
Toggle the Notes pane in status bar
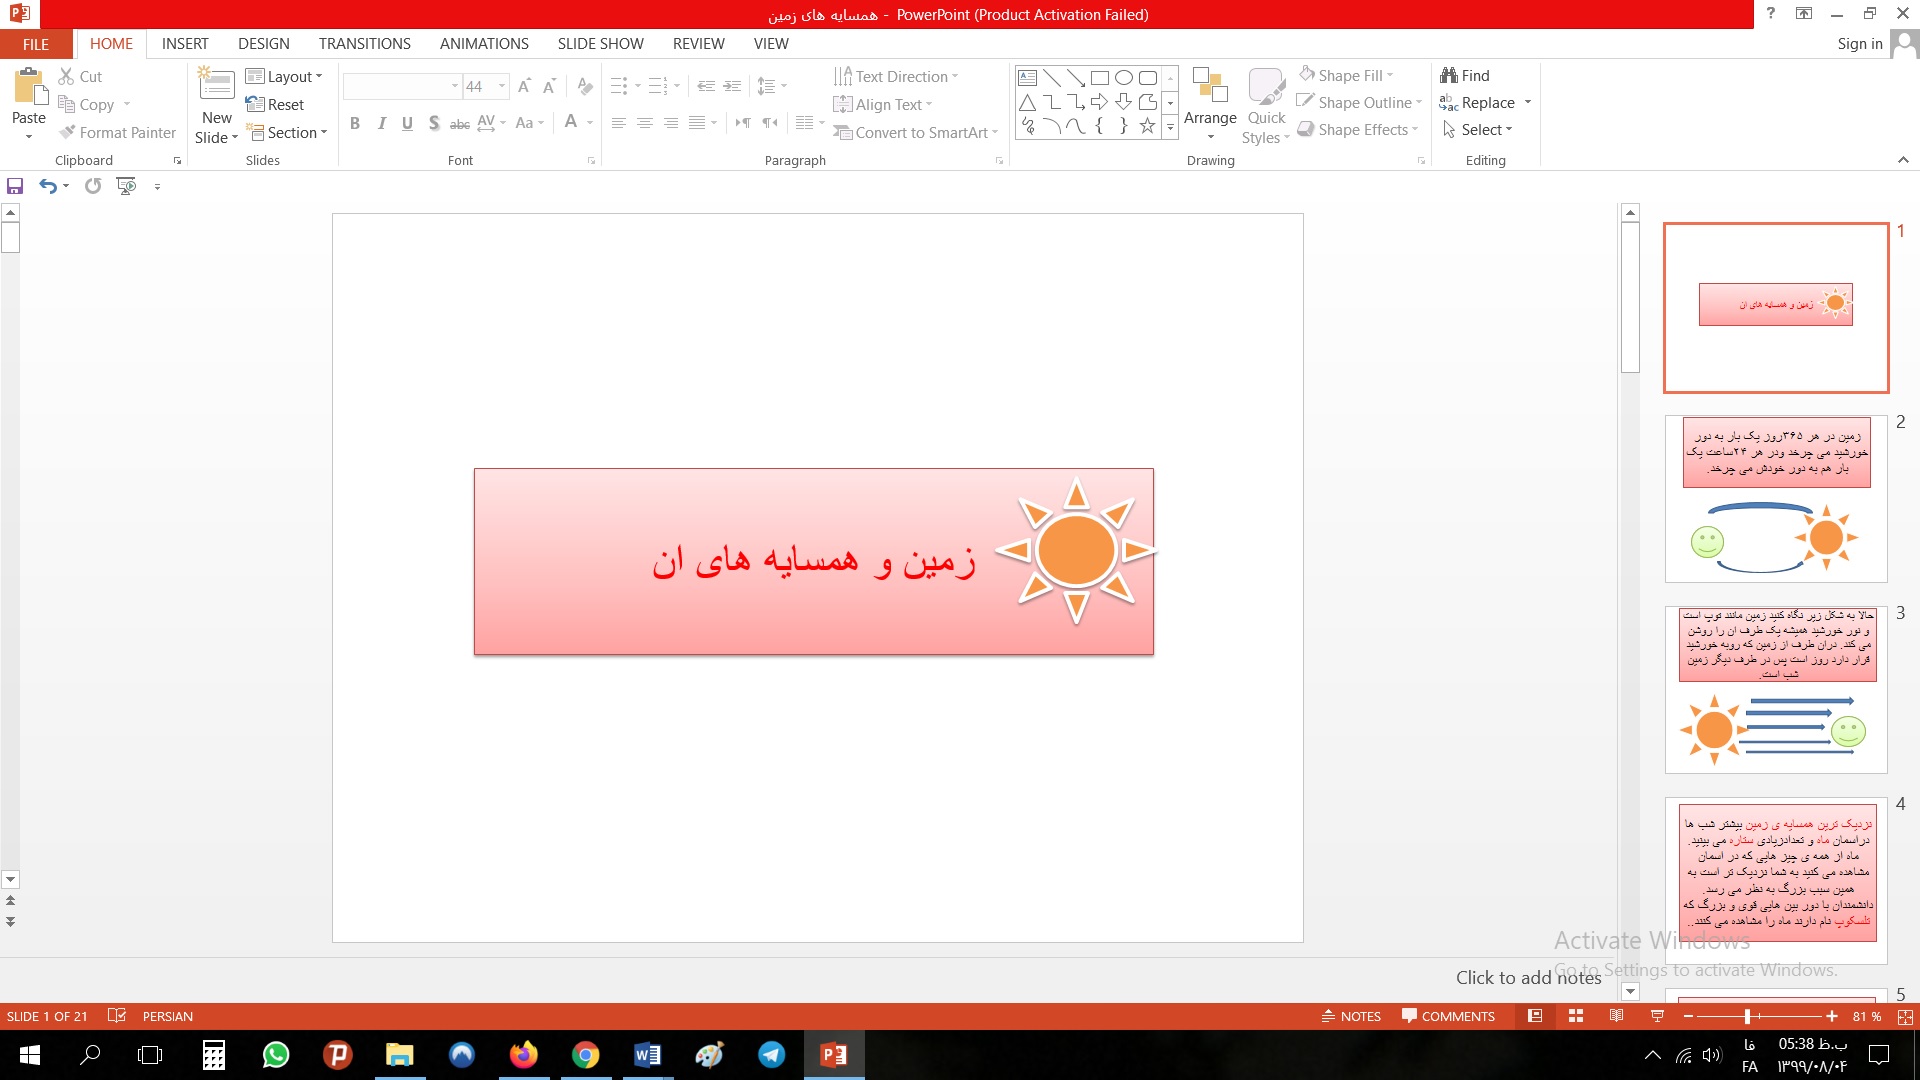pyautogui.click(x=1351, y=1016)
